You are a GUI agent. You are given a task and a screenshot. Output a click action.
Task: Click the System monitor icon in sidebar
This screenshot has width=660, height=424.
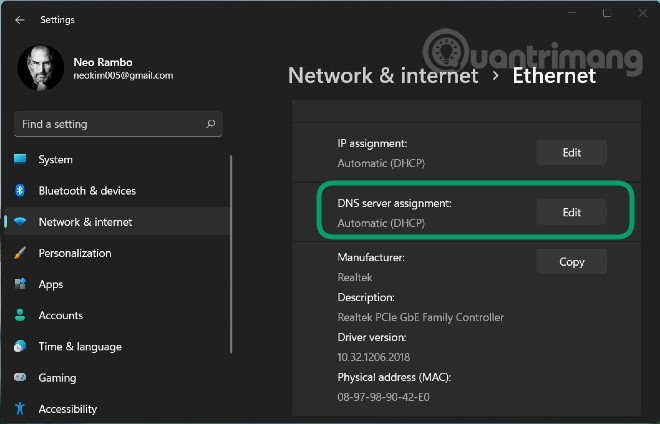coord(20,160)
